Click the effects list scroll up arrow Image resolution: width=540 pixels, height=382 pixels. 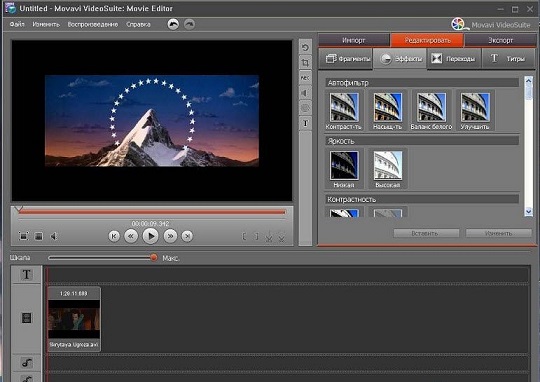pyautogui.click(x=529, y=80)
